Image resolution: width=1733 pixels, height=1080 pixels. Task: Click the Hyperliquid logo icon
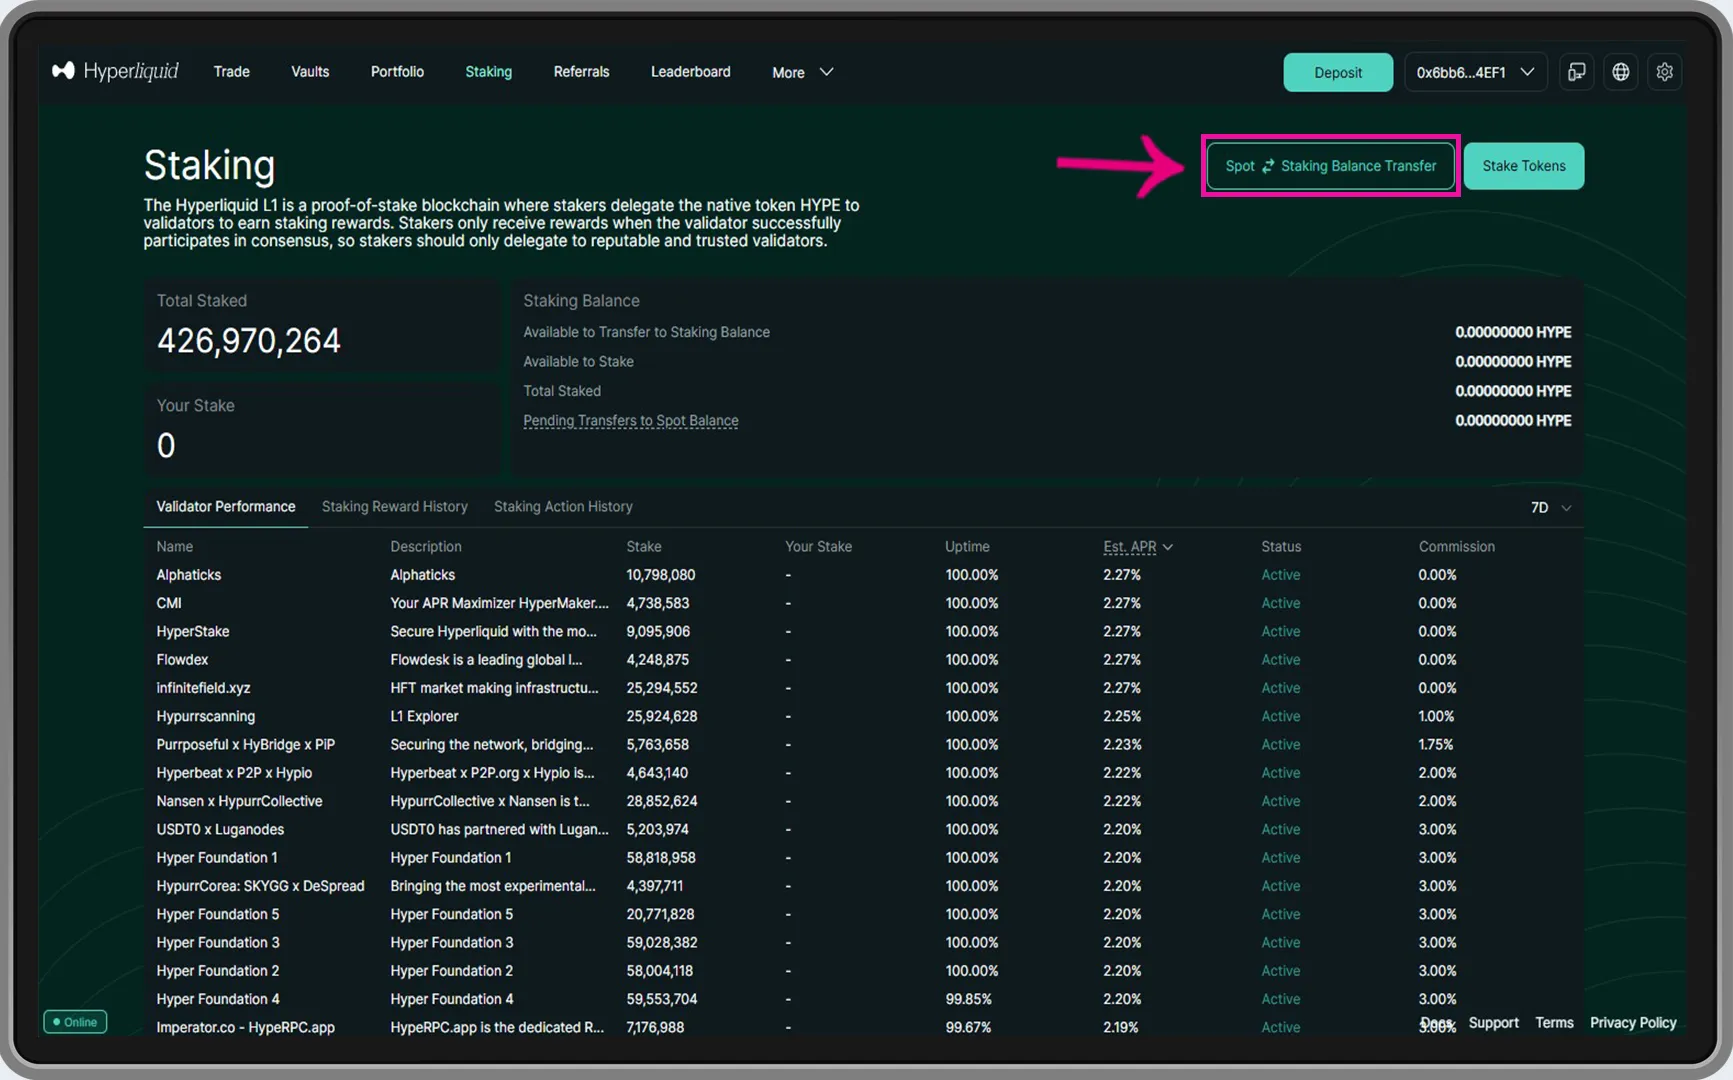[63, 71]
